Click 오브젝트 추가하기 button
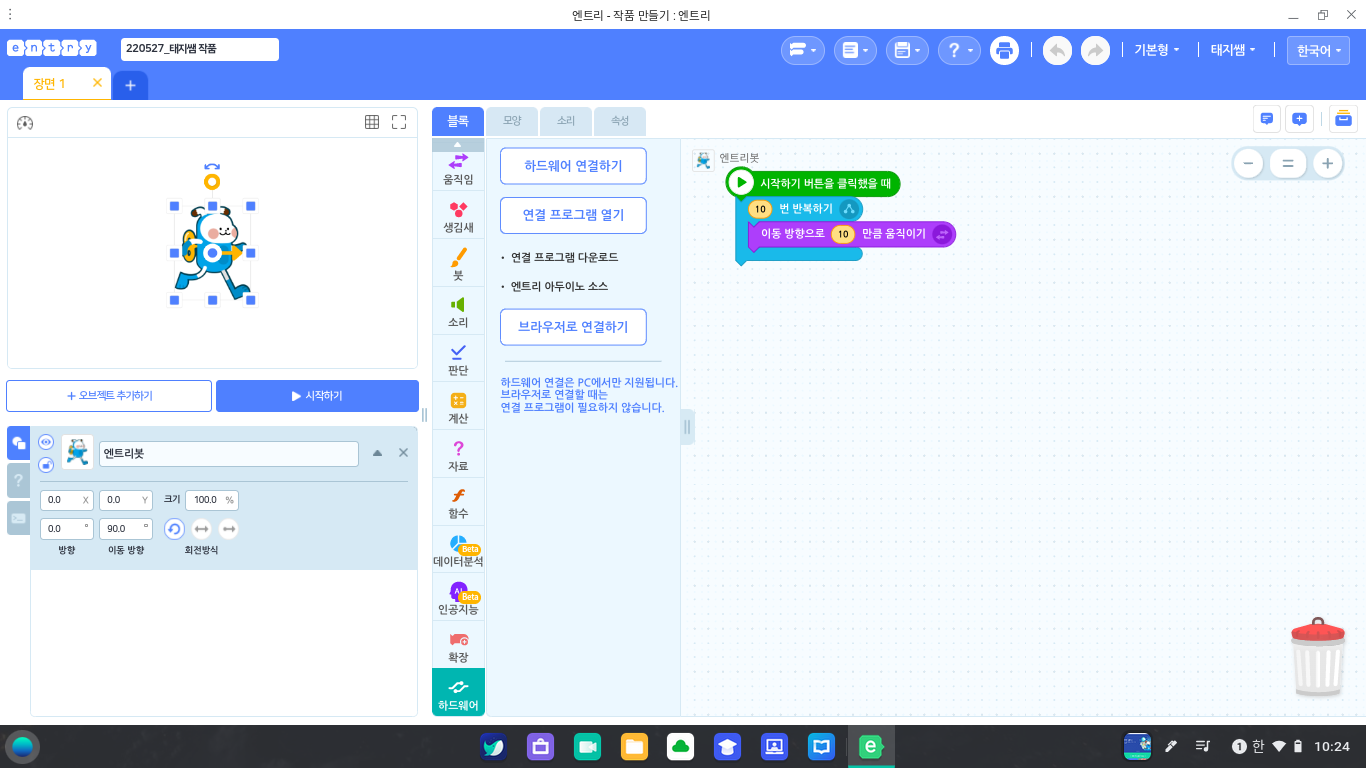This screenshot has height=768, width=1366. point(109,396)
